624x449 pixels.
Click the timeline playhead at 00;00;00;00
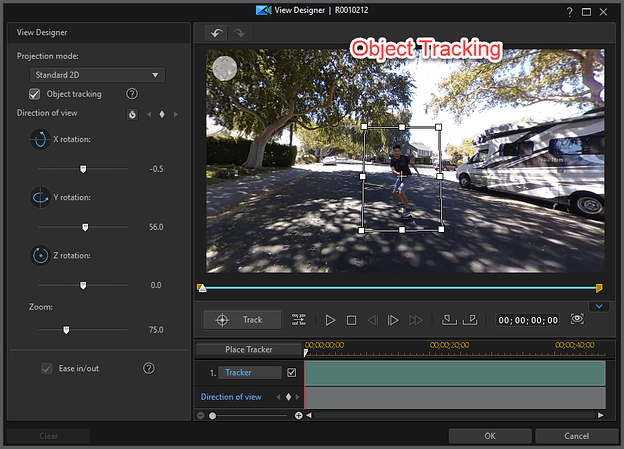pos(306,352)
